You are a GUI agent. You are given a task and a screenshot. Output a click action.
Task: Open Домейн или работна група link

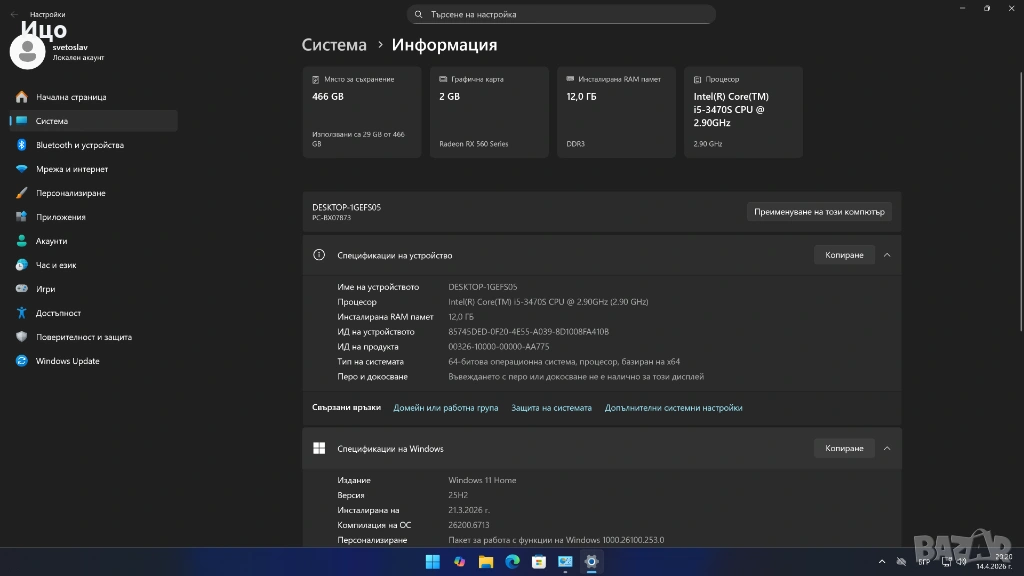pyautogui.click(x=445, y=408)
